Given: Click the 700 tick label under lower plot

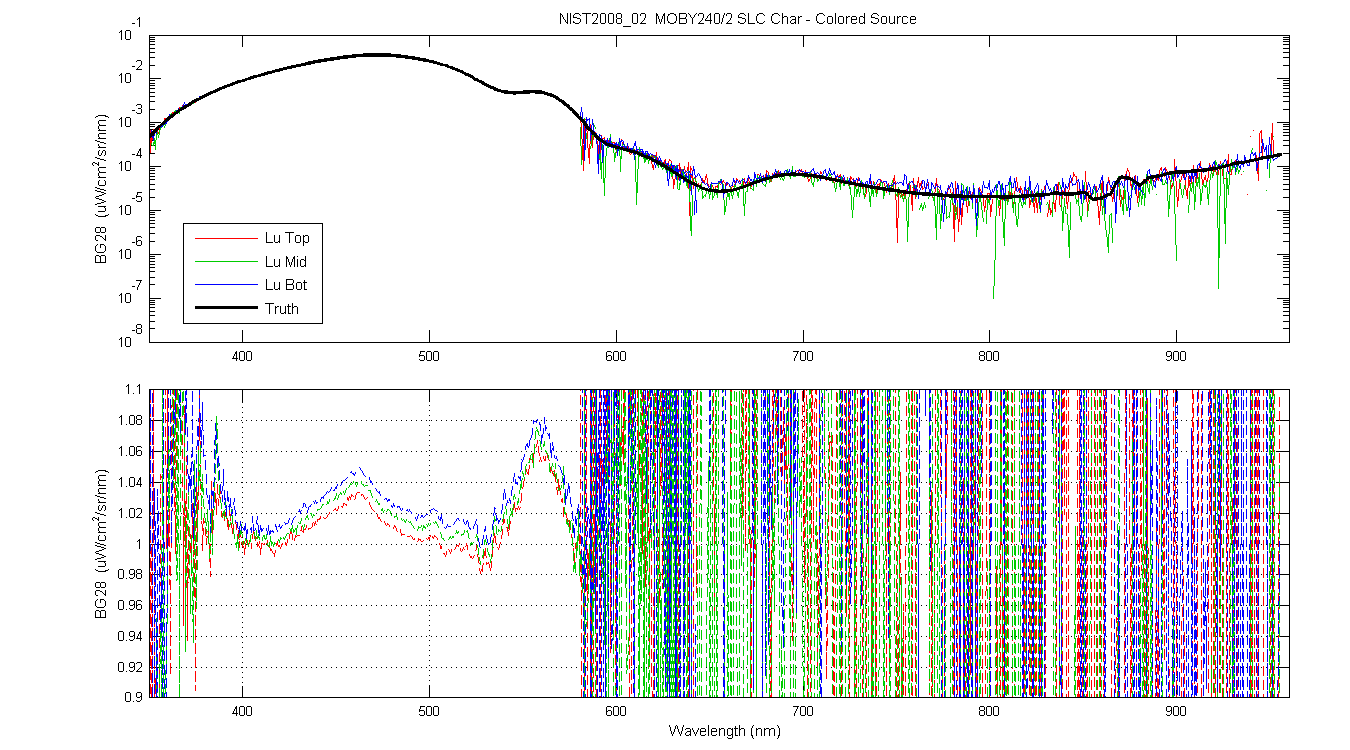Looking at the screenshot, I should [x=802, y=710].
